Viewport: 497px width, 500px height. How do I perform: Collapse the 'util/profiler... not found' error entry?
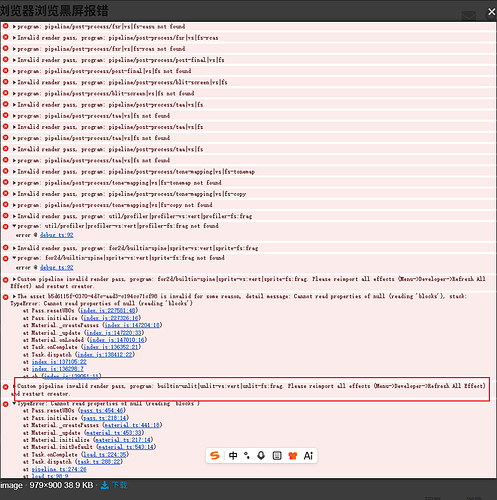[x=14, y=226]
